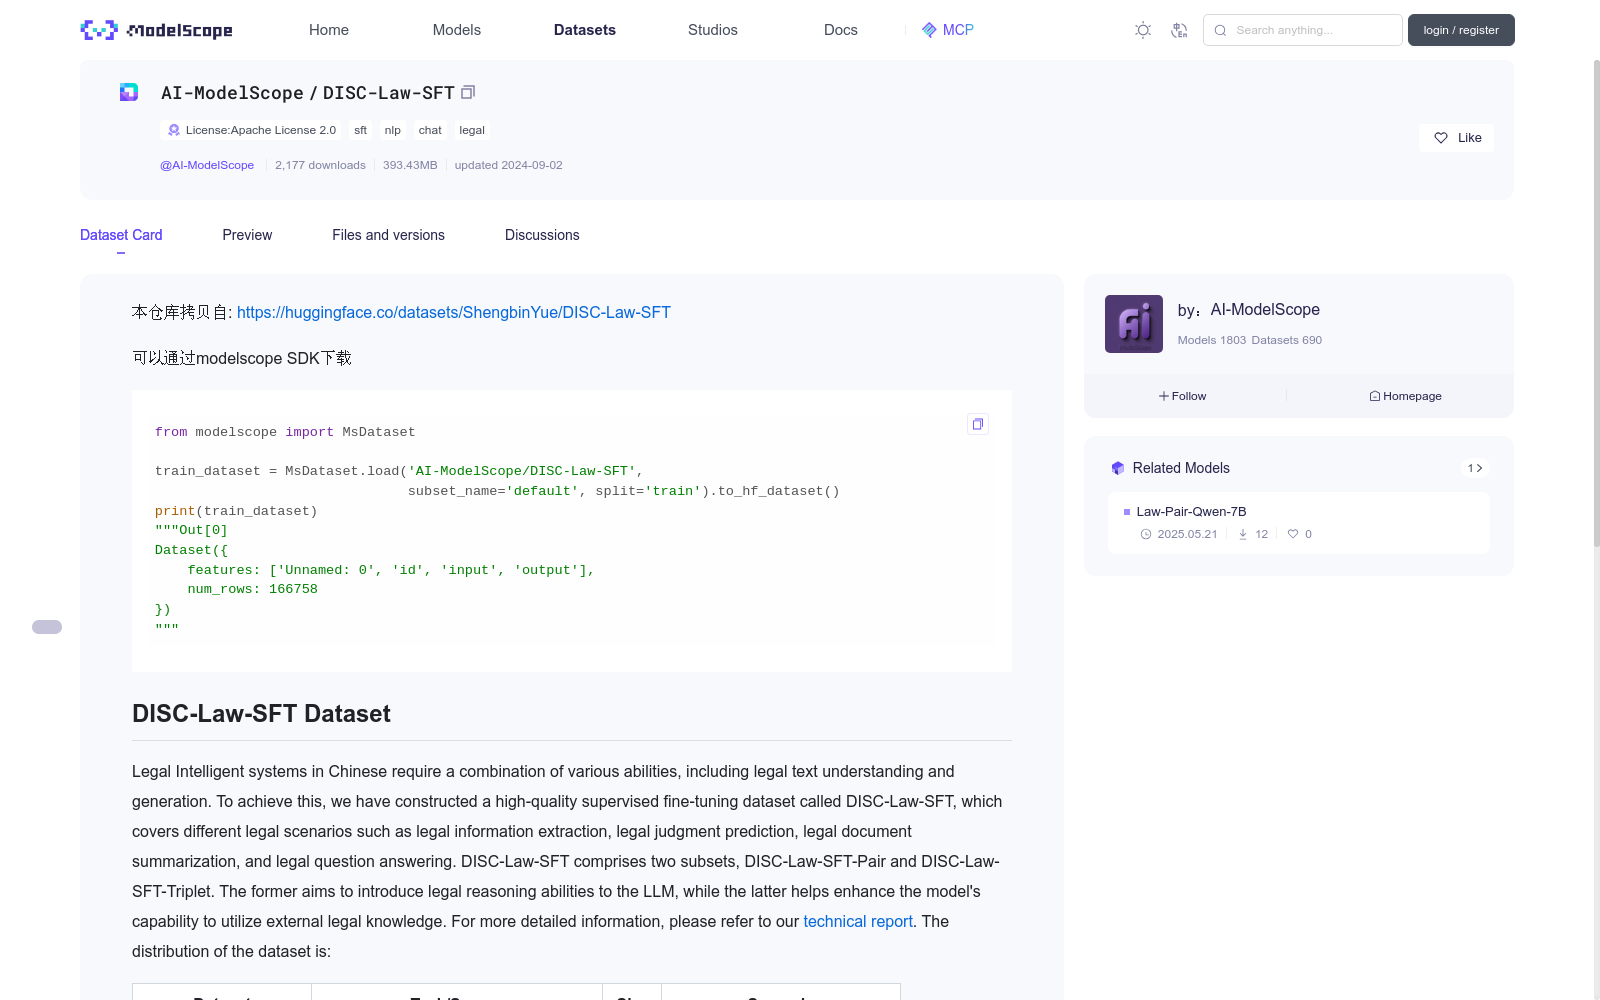
Task: Go to next page of Related Models
Action: click(1480, 468)
